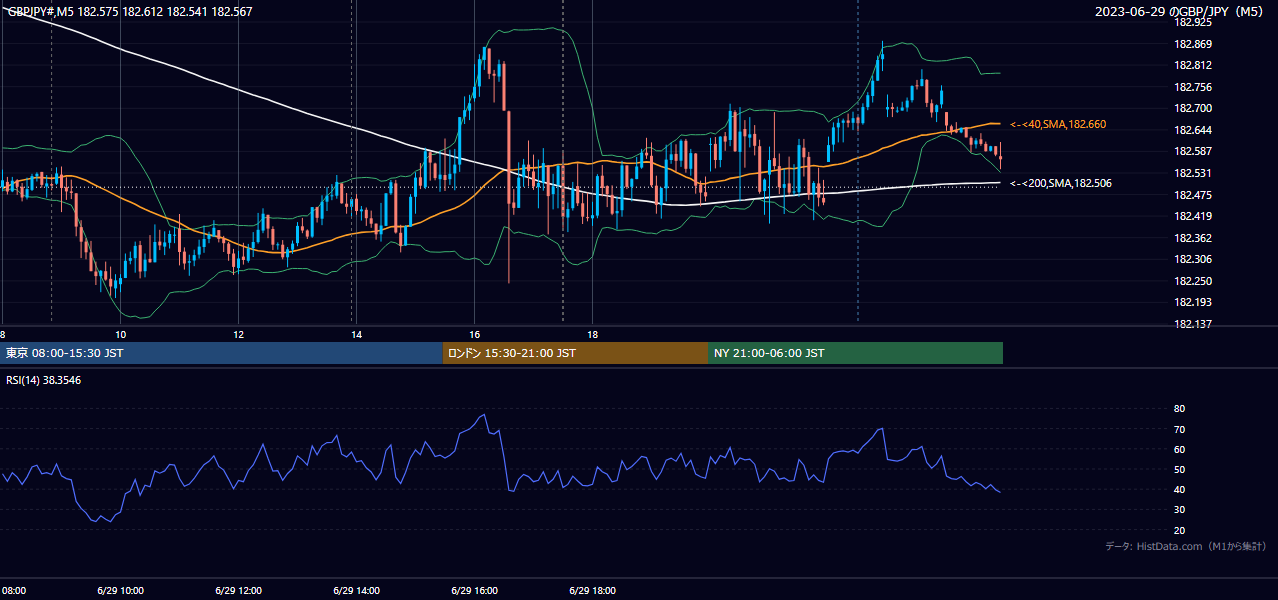Click the 6/29 10:00 bottom time label
1278x600 pixels.
tap(120, 590)
